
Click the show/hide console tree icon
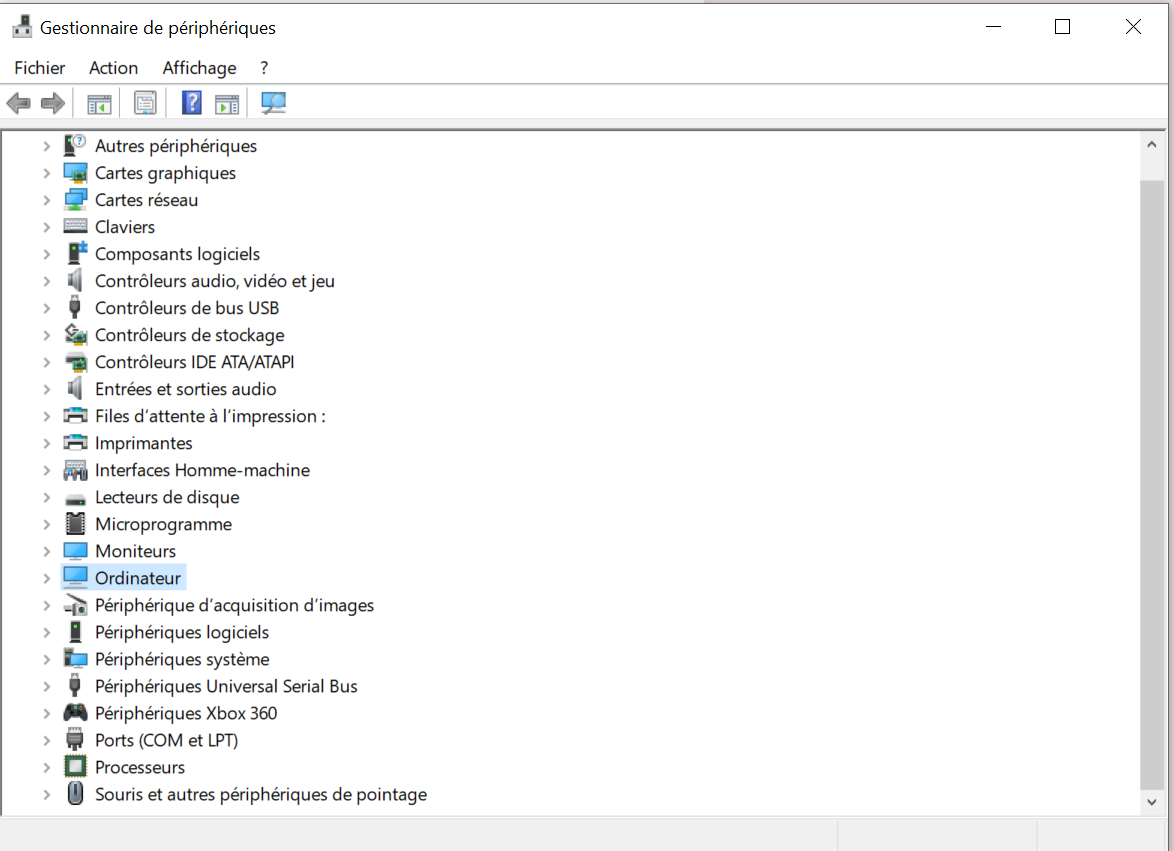[x=99, y=103]
